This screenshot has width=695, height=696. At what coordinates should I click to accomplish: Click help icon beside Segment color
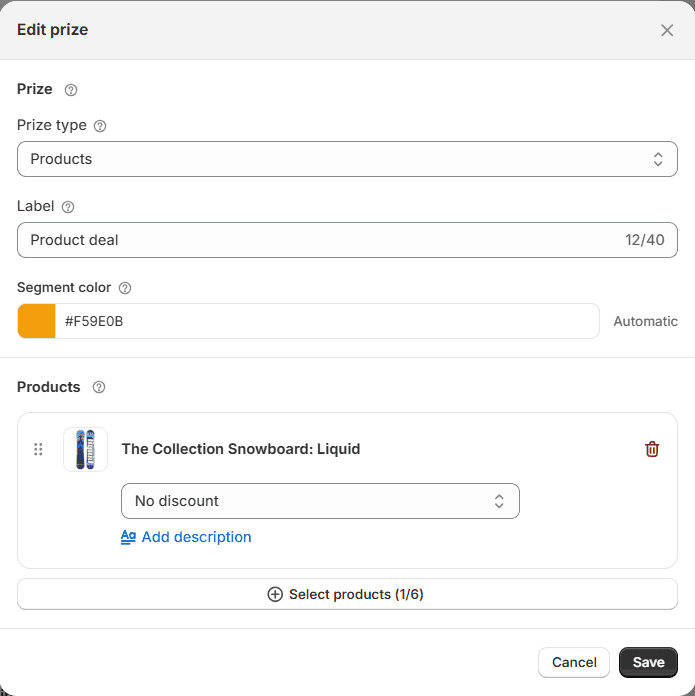(x=125, y=288)
